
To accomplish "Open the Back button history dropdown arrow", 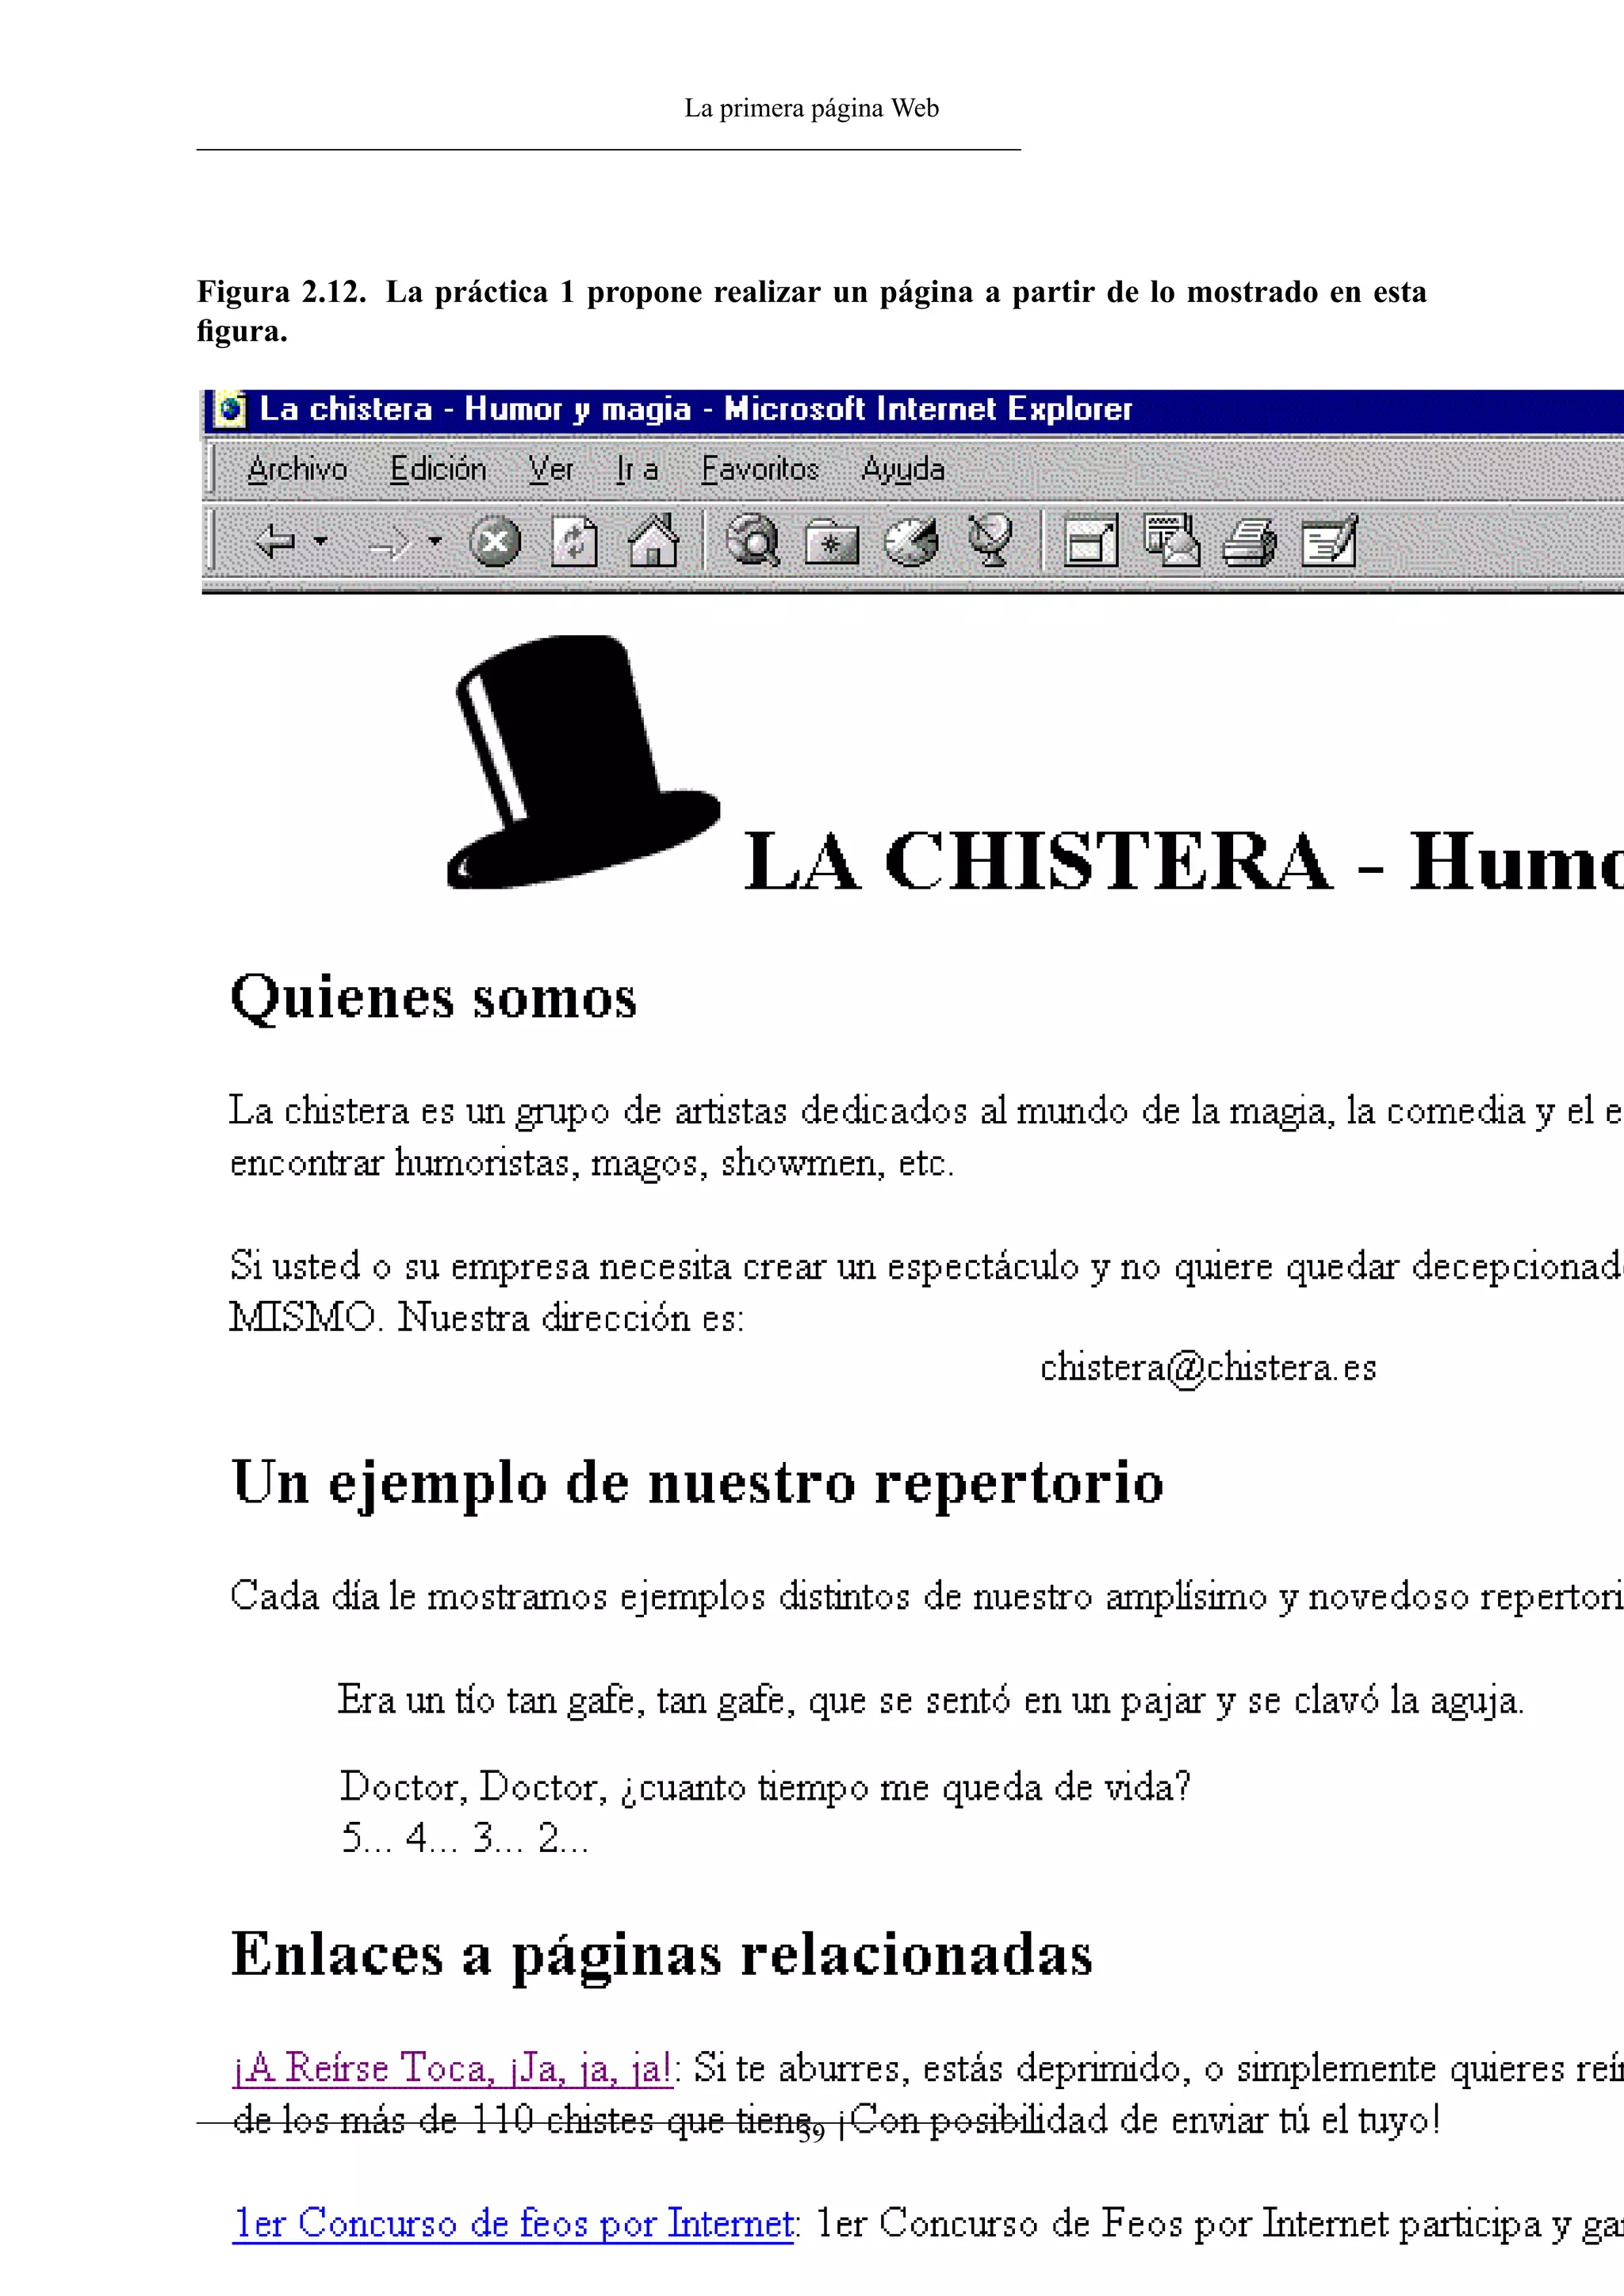I will coord(320,541).
